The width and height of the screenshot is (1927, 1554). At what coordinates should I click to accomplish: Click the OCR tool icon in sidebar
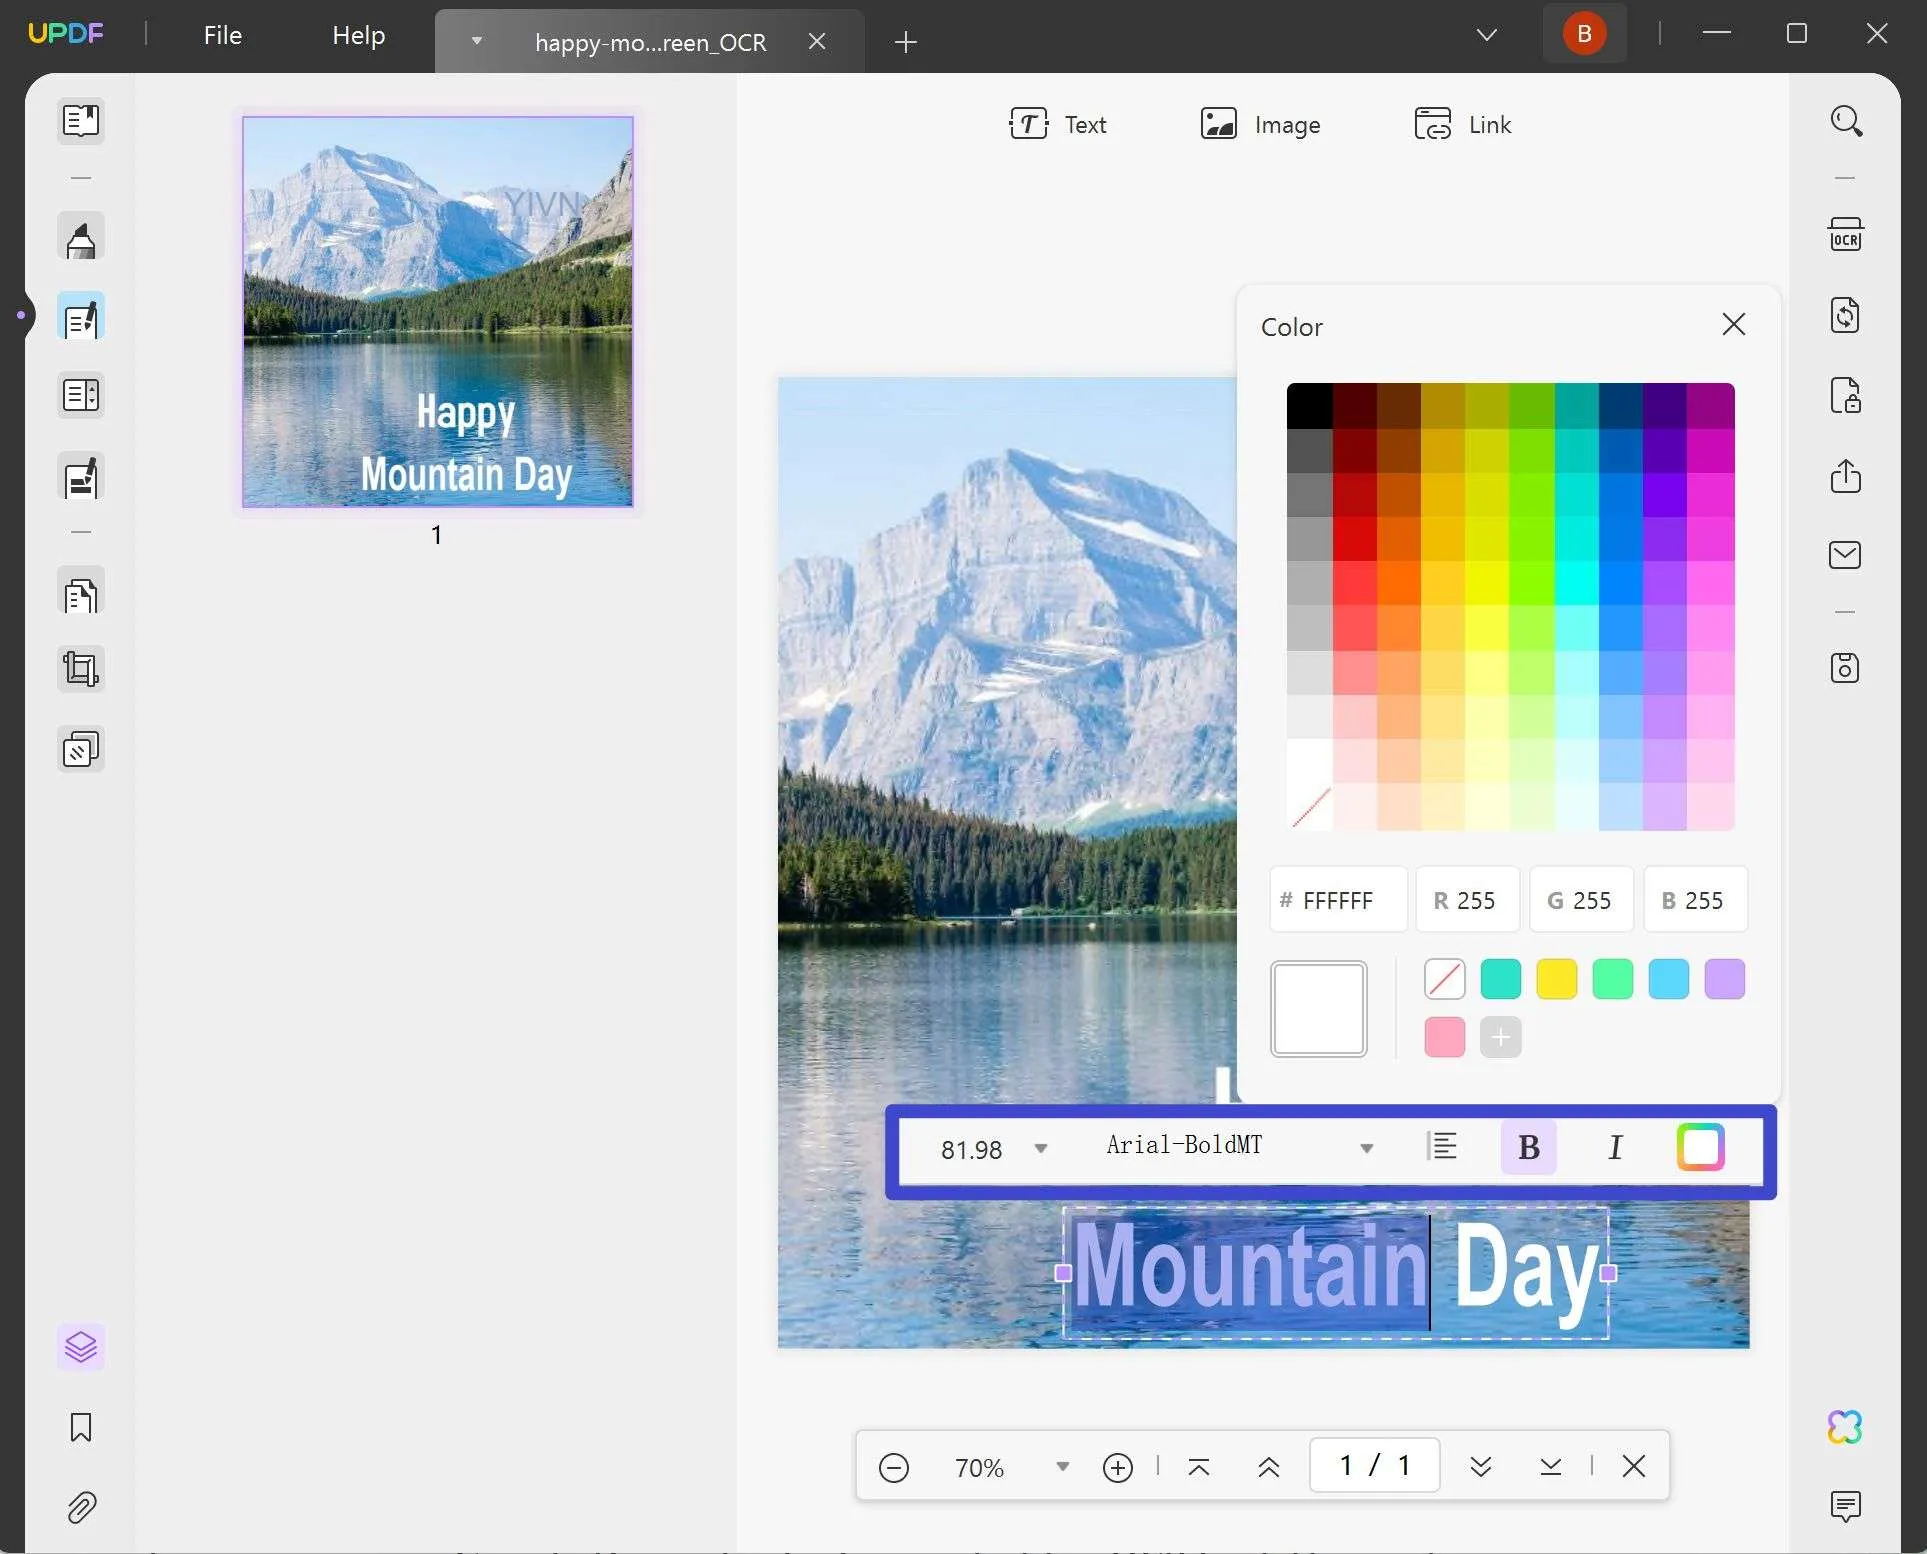[x=1845, y=235]
